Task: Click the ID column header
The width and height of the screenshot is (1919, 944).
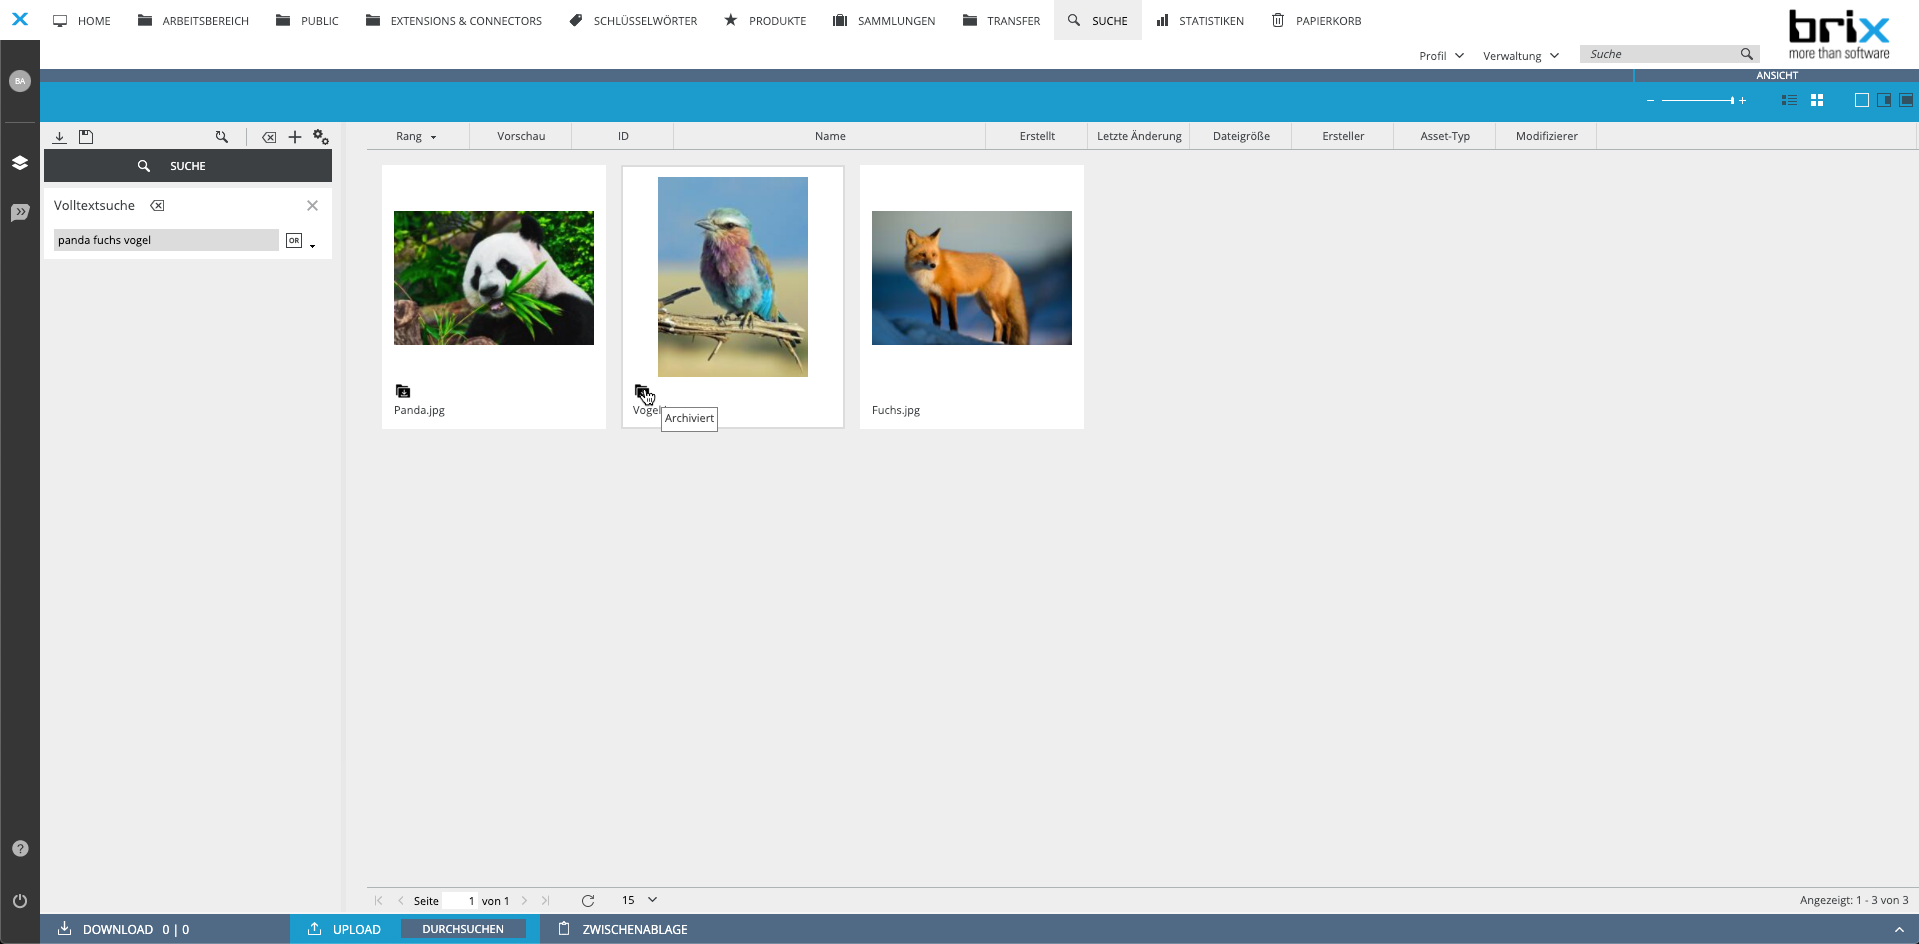Action: (x=623, y=136)
